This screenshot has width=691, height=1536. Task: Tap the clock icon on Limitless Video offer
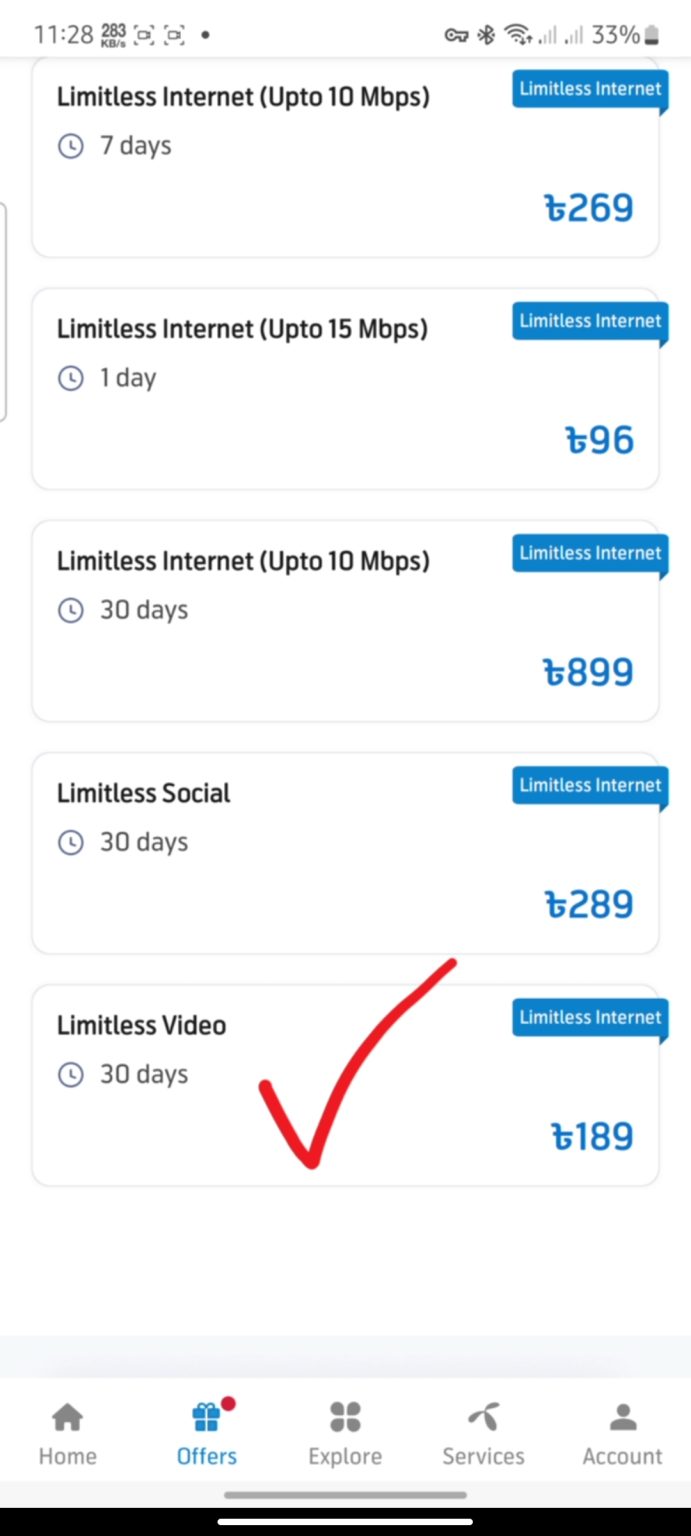[x=70, y=1074]
